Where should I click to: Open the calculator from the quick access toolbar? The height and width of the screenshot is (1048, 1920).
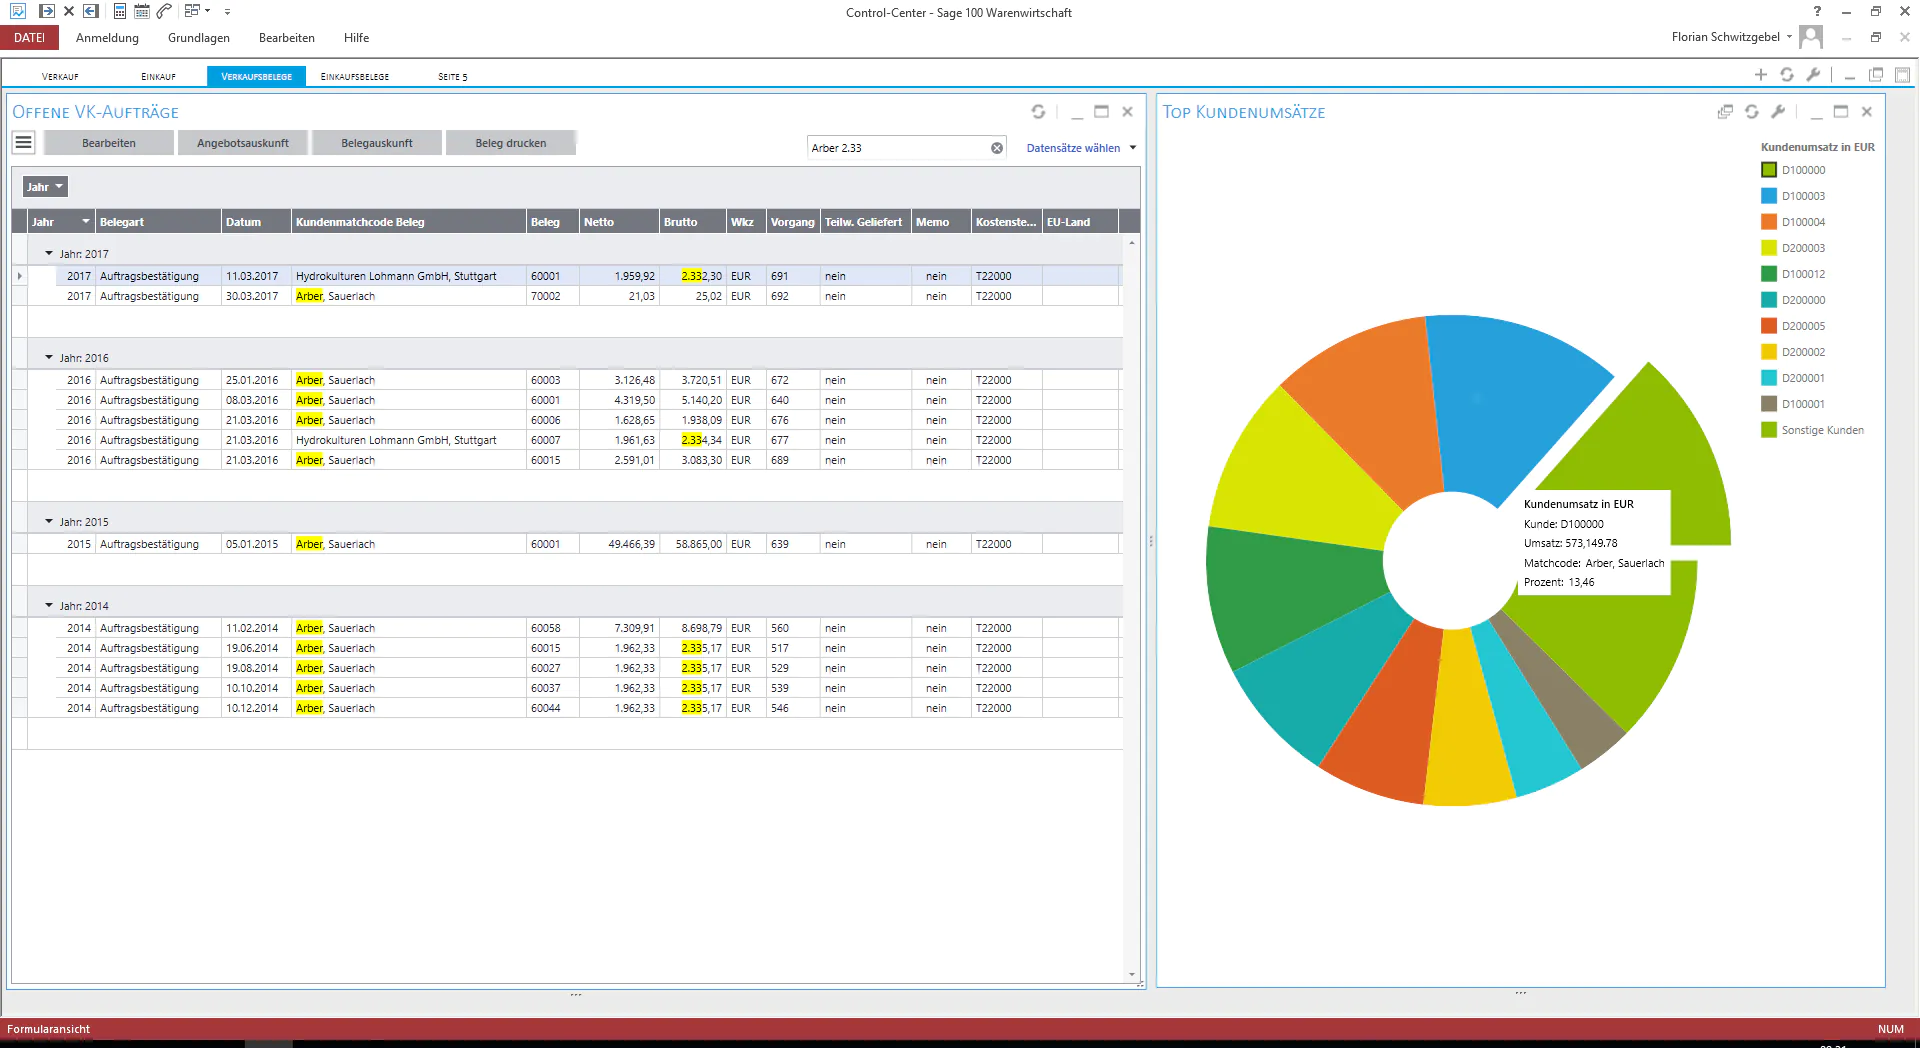(x=120, y=11)
